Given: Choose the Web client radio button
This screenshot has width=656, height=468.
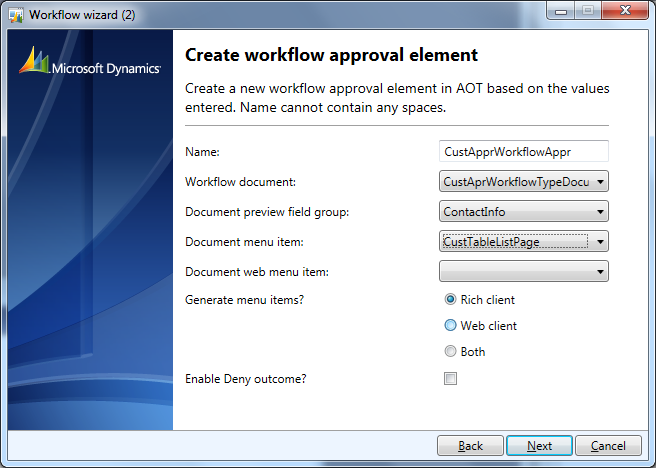Looking at the screenshot, I should click(450, 325).
